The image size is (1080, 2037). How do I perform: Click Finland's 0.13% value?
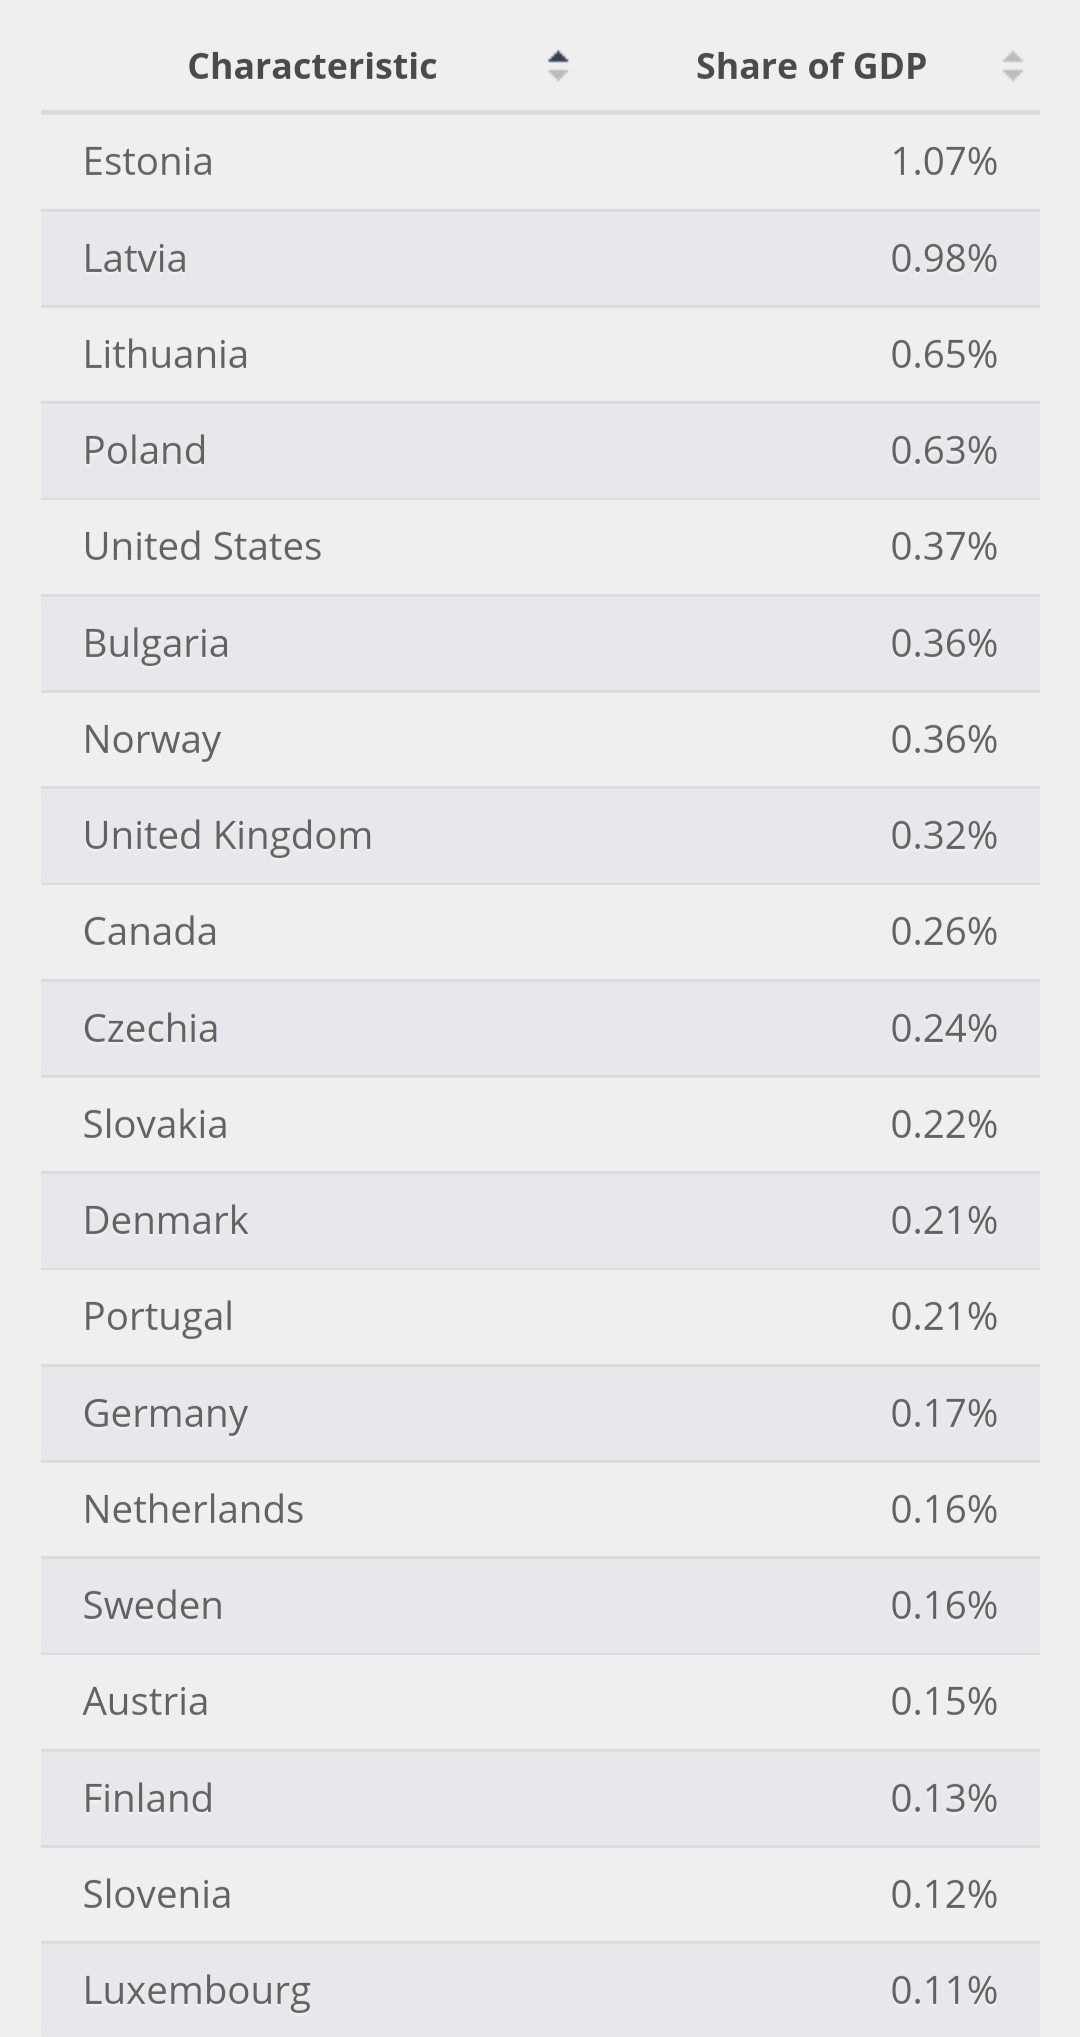pyautogui.click(x=943, y=1799)
